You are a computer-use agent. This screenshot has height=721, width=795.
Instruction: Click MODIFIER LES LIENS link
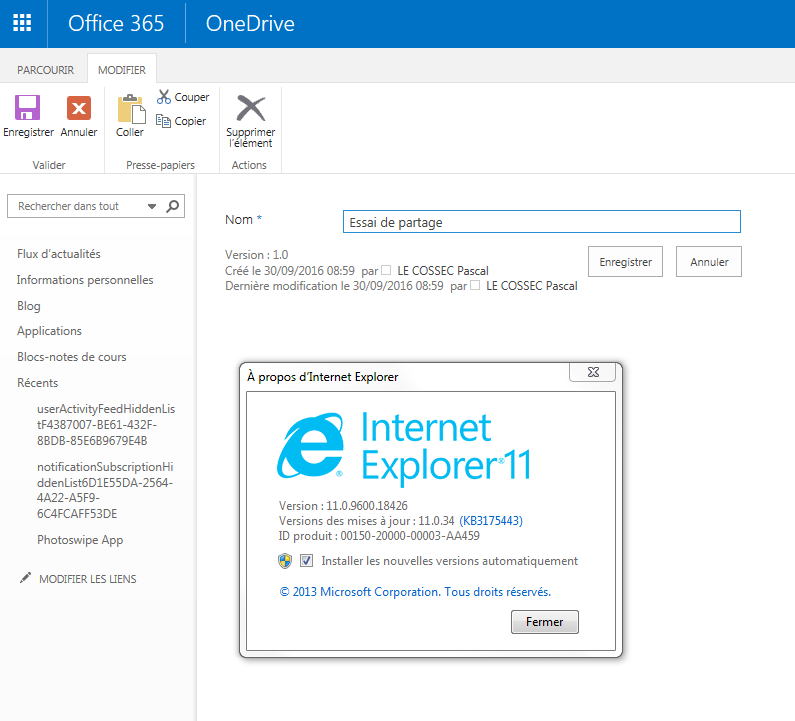[x=88, y=579]
